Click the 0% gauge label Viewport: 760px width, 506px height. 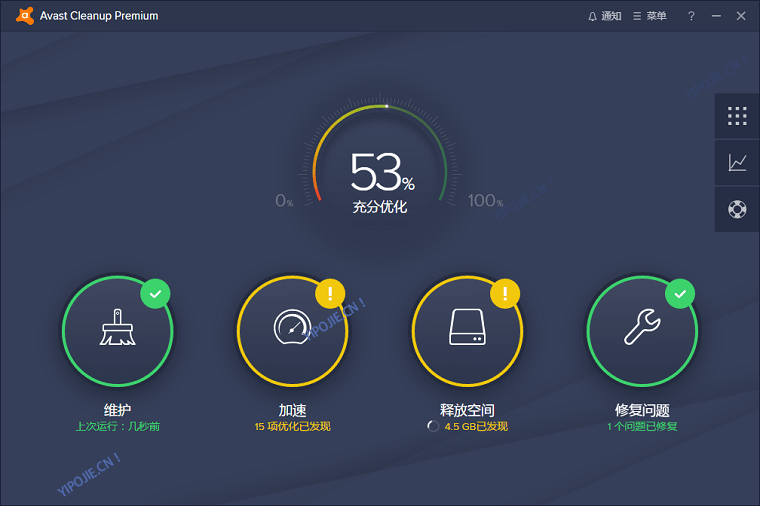(x=285, y=200)
